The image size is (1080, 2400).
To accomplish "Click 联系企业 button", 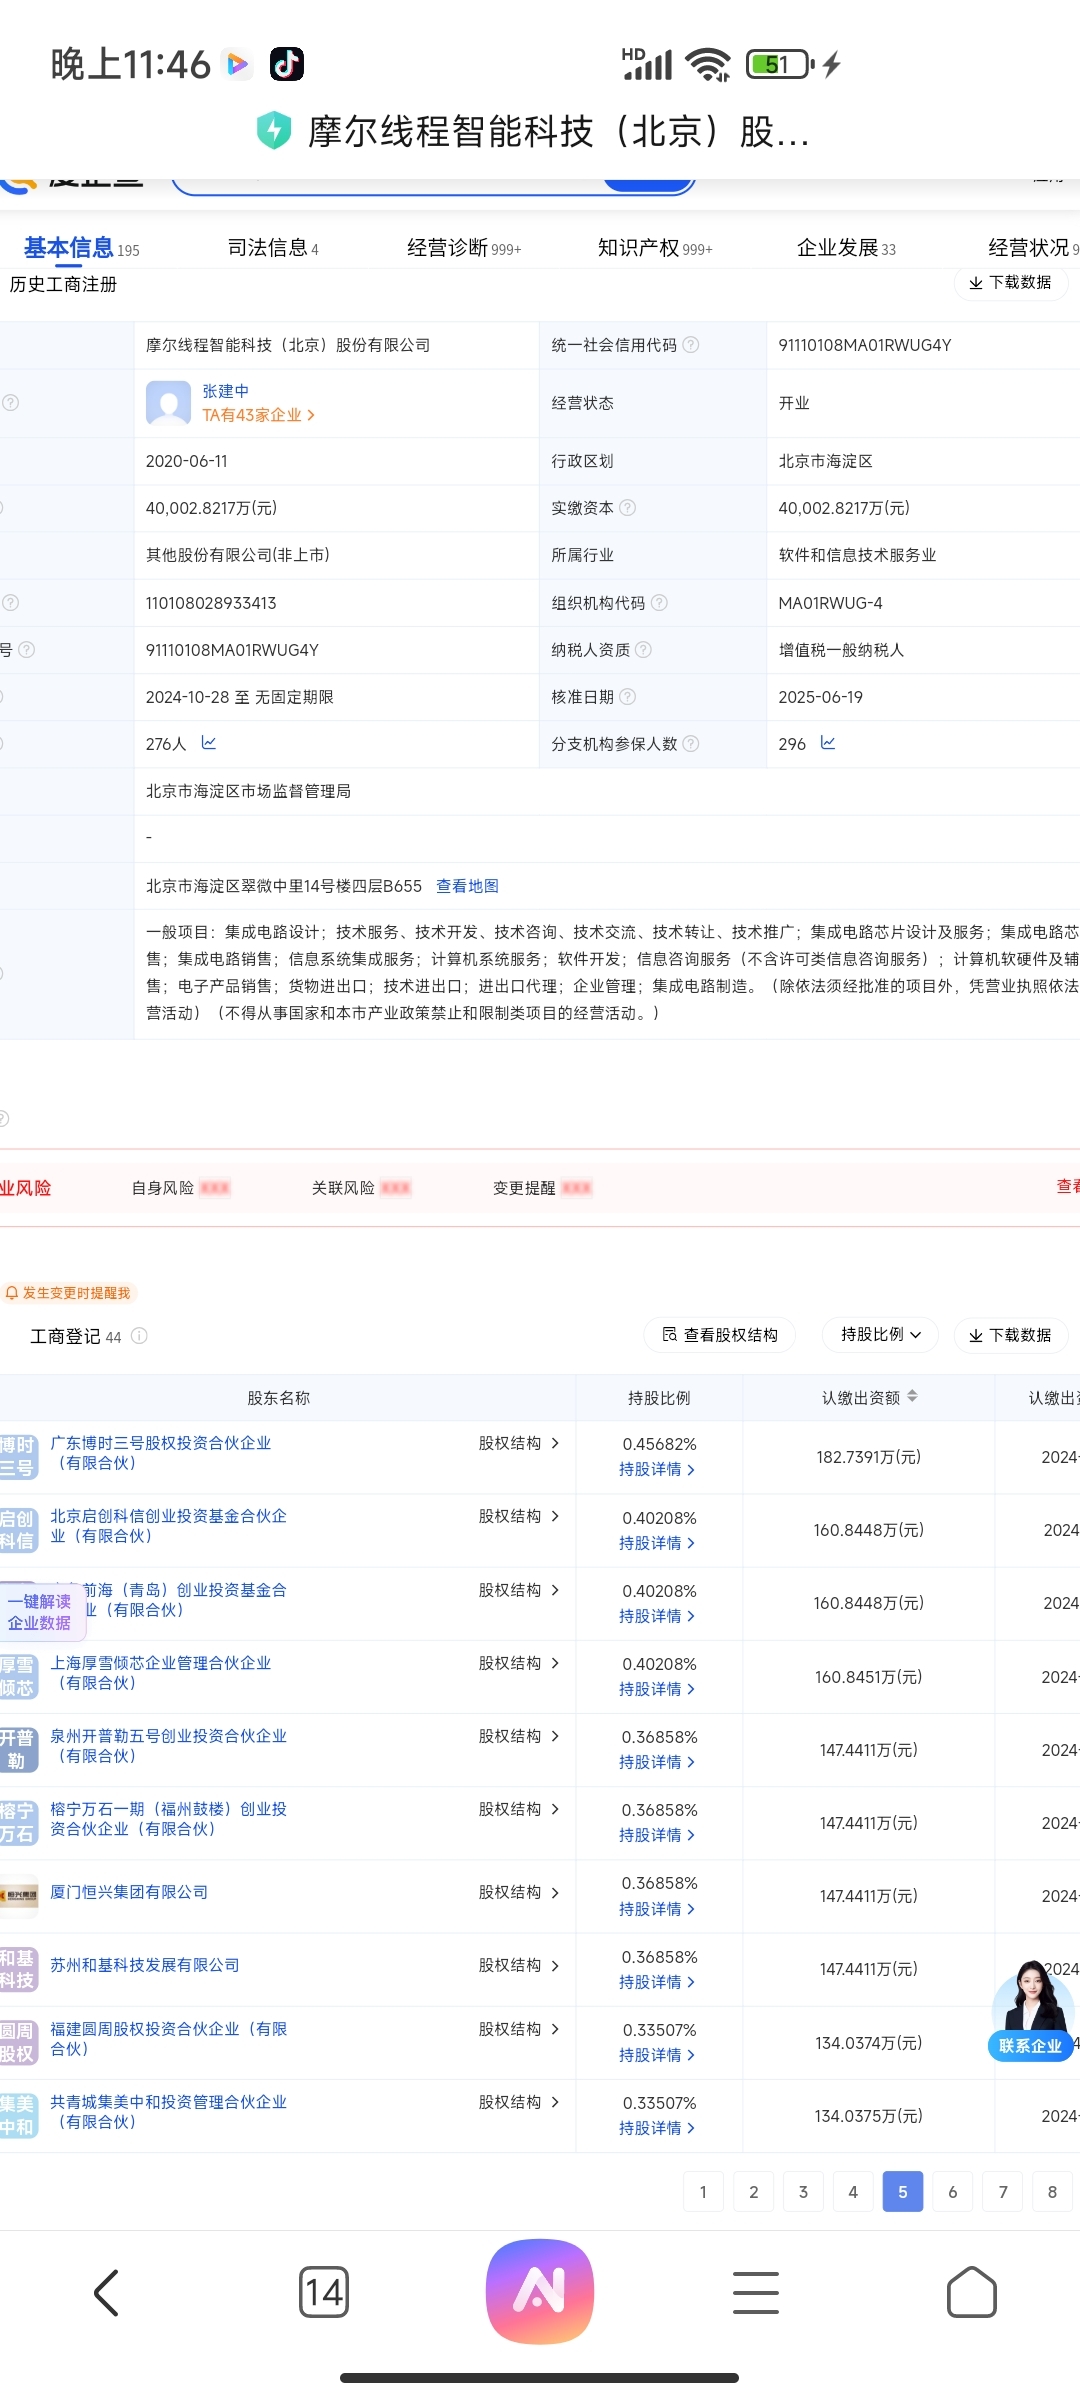I will click(1030, 2046).
